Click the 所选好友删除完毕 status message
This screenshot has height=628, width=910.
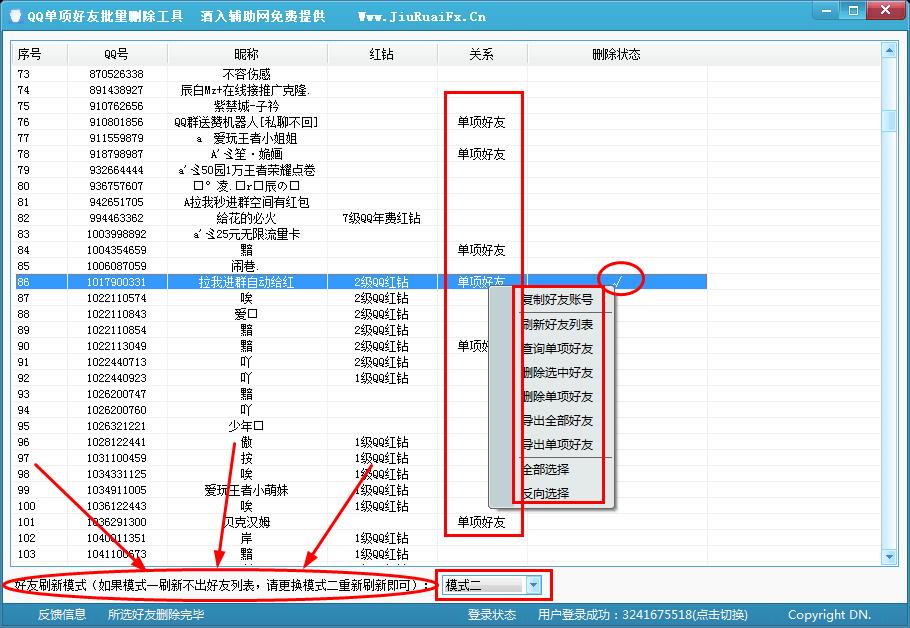[156, 615]
